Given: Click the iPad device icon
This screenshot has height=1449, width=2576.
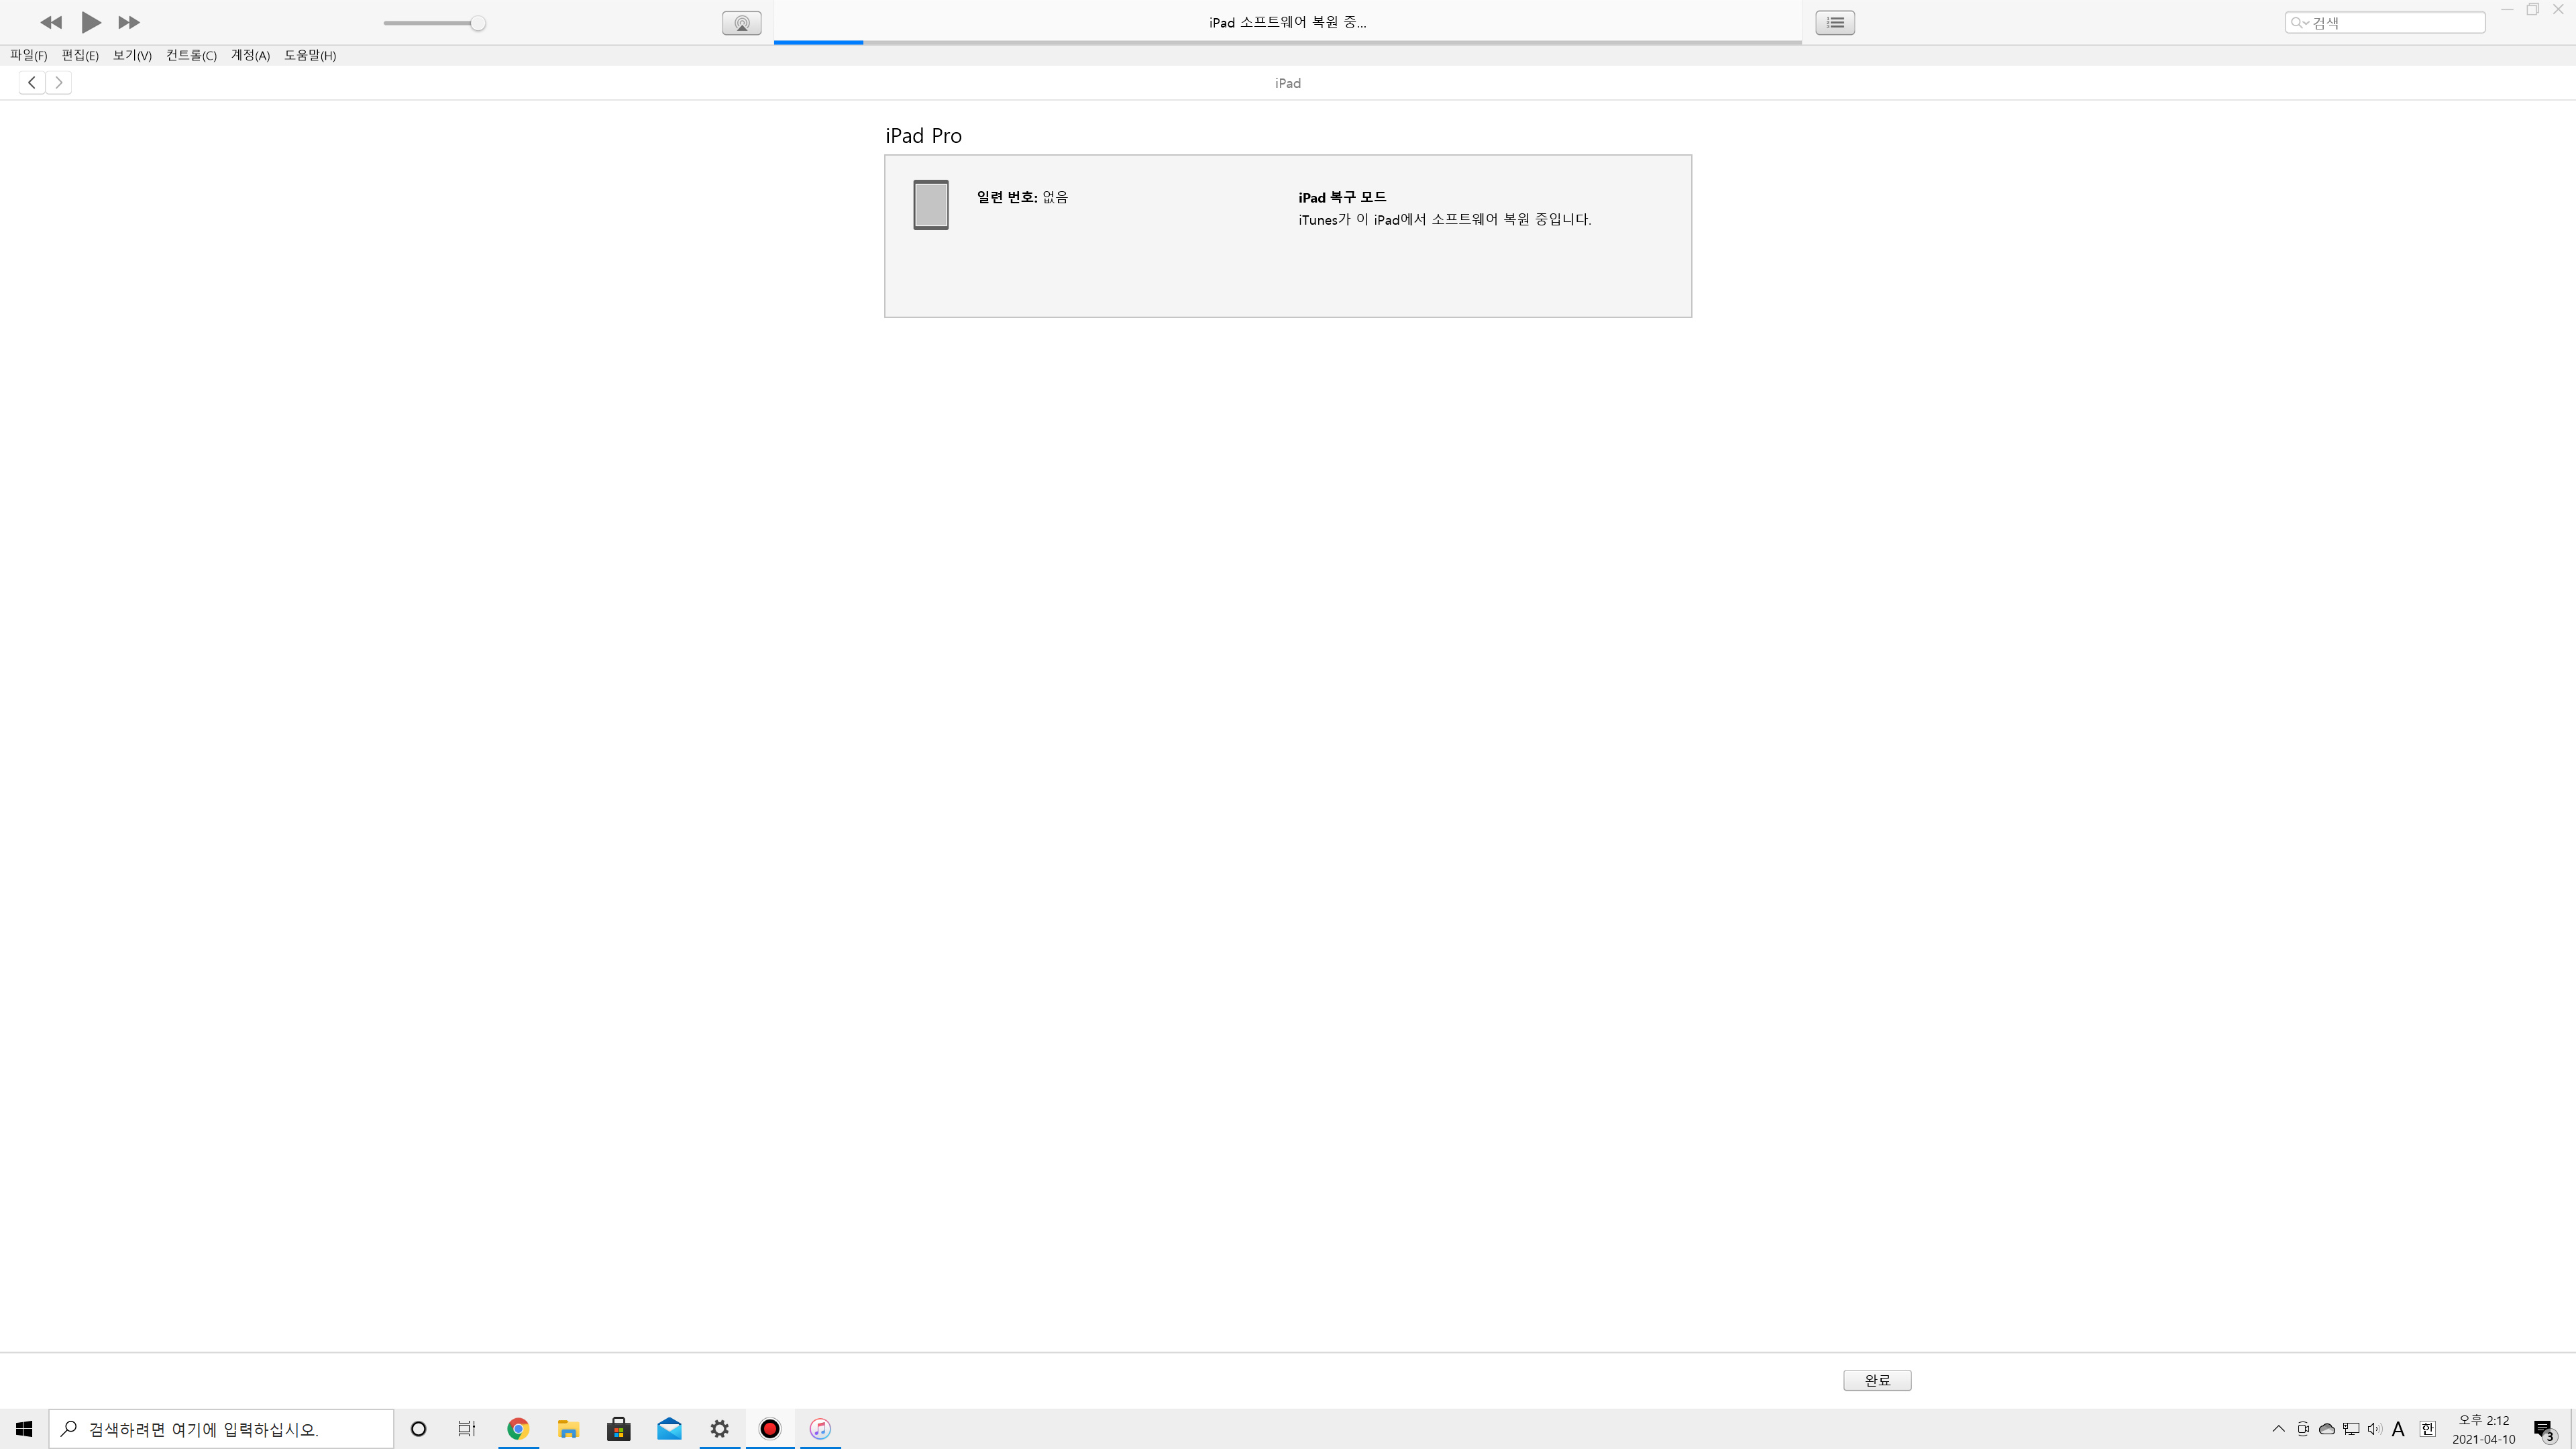Looking at the screenshot, I should [x=930, y=205].
